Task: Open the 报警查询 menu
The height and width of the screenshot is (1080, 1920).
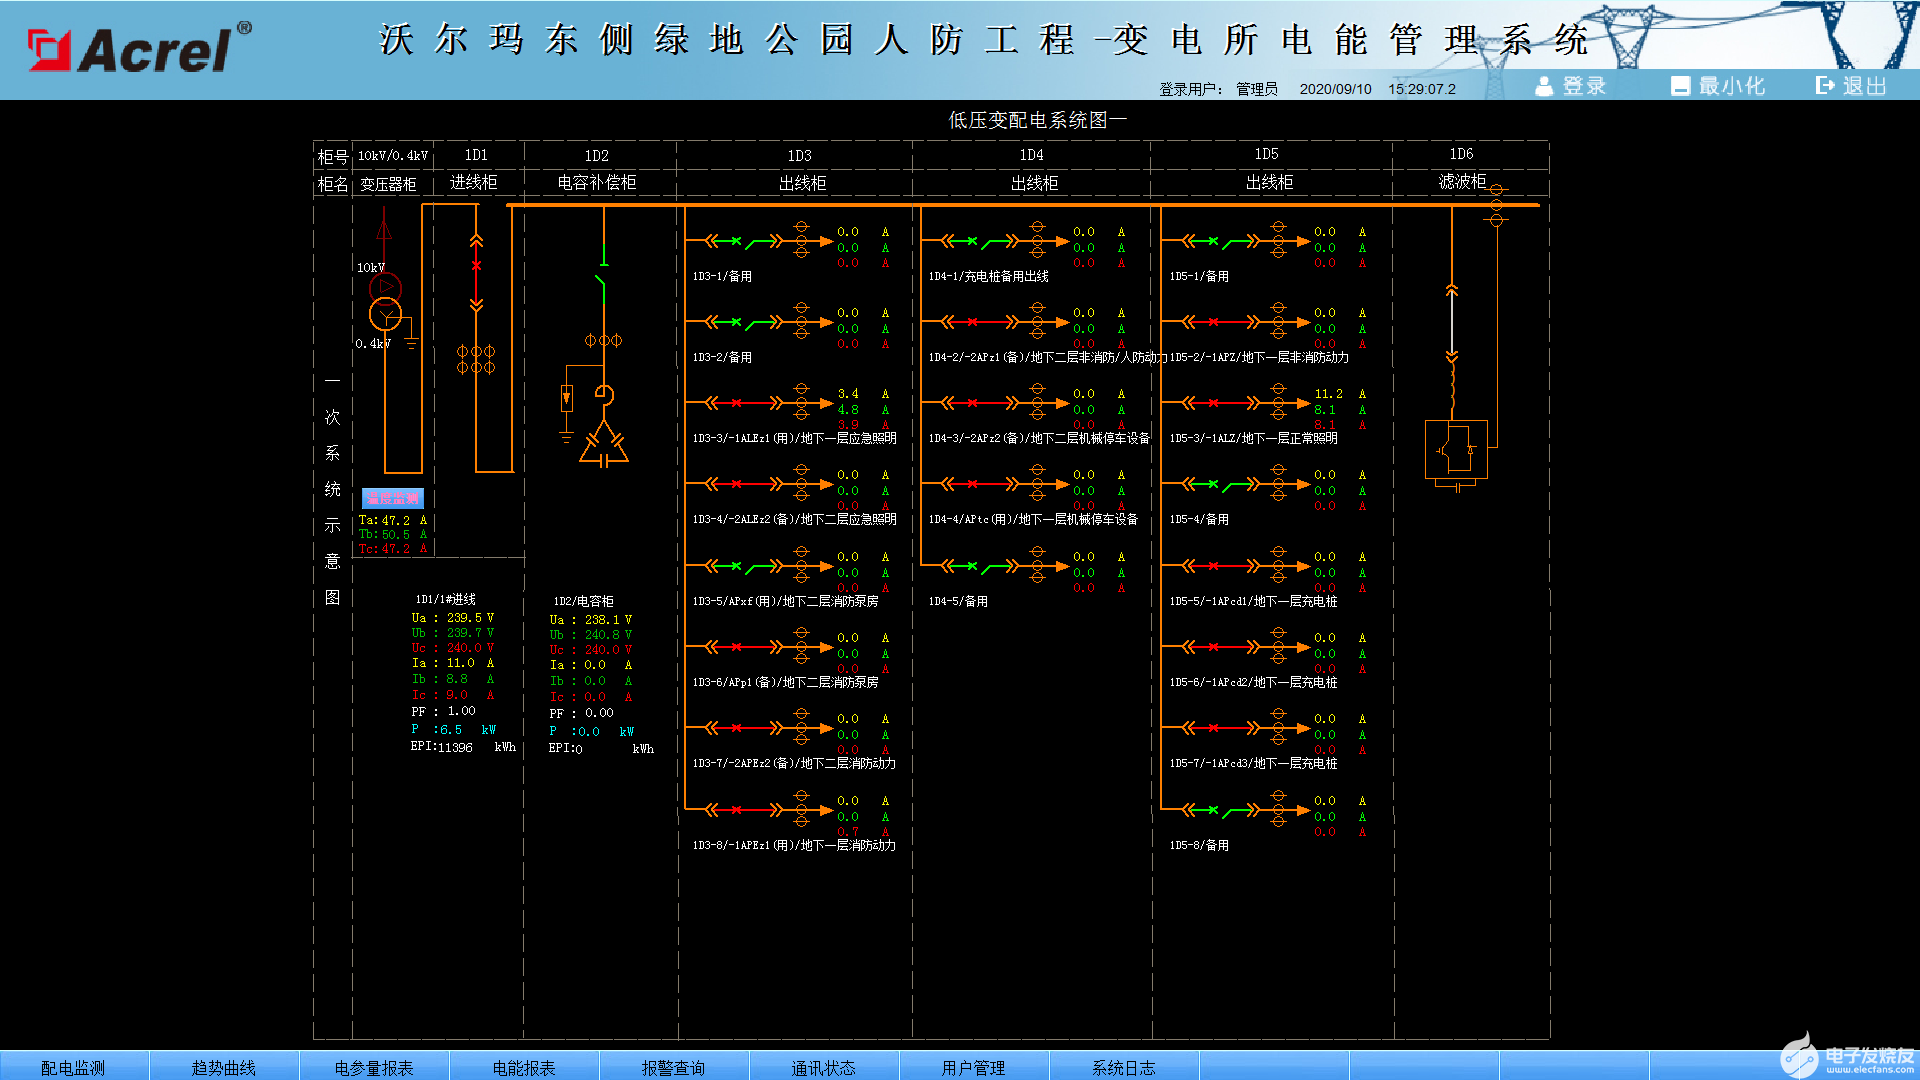Action: 673,1067
